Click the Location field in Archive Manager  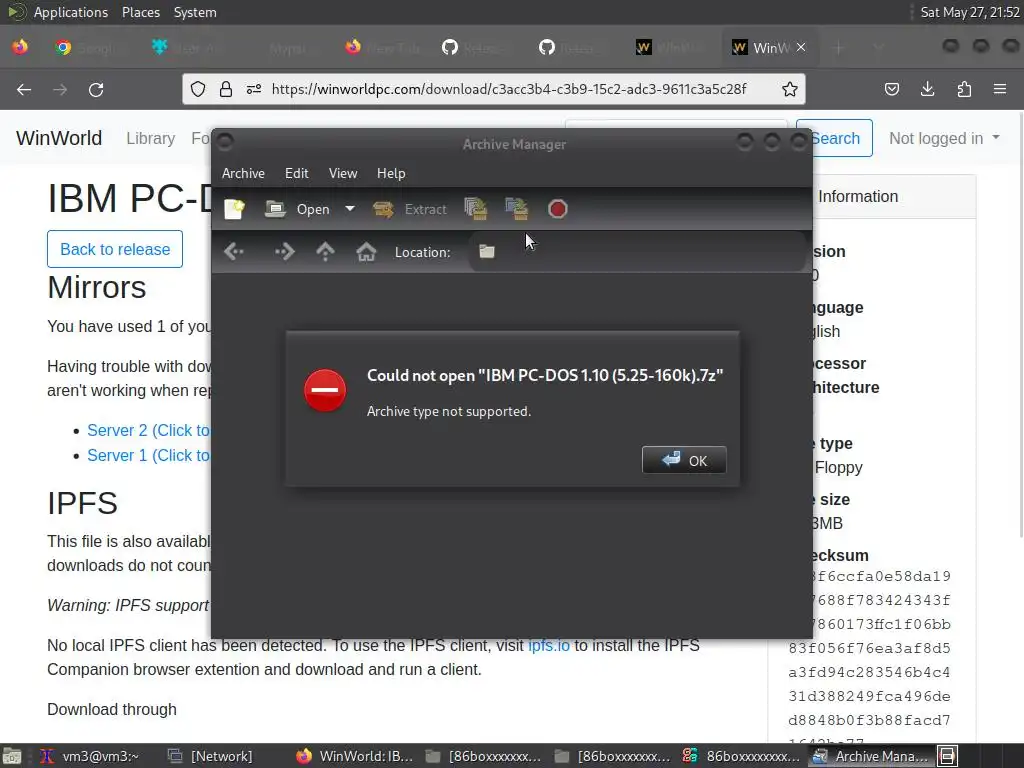(x=637, y=251)
